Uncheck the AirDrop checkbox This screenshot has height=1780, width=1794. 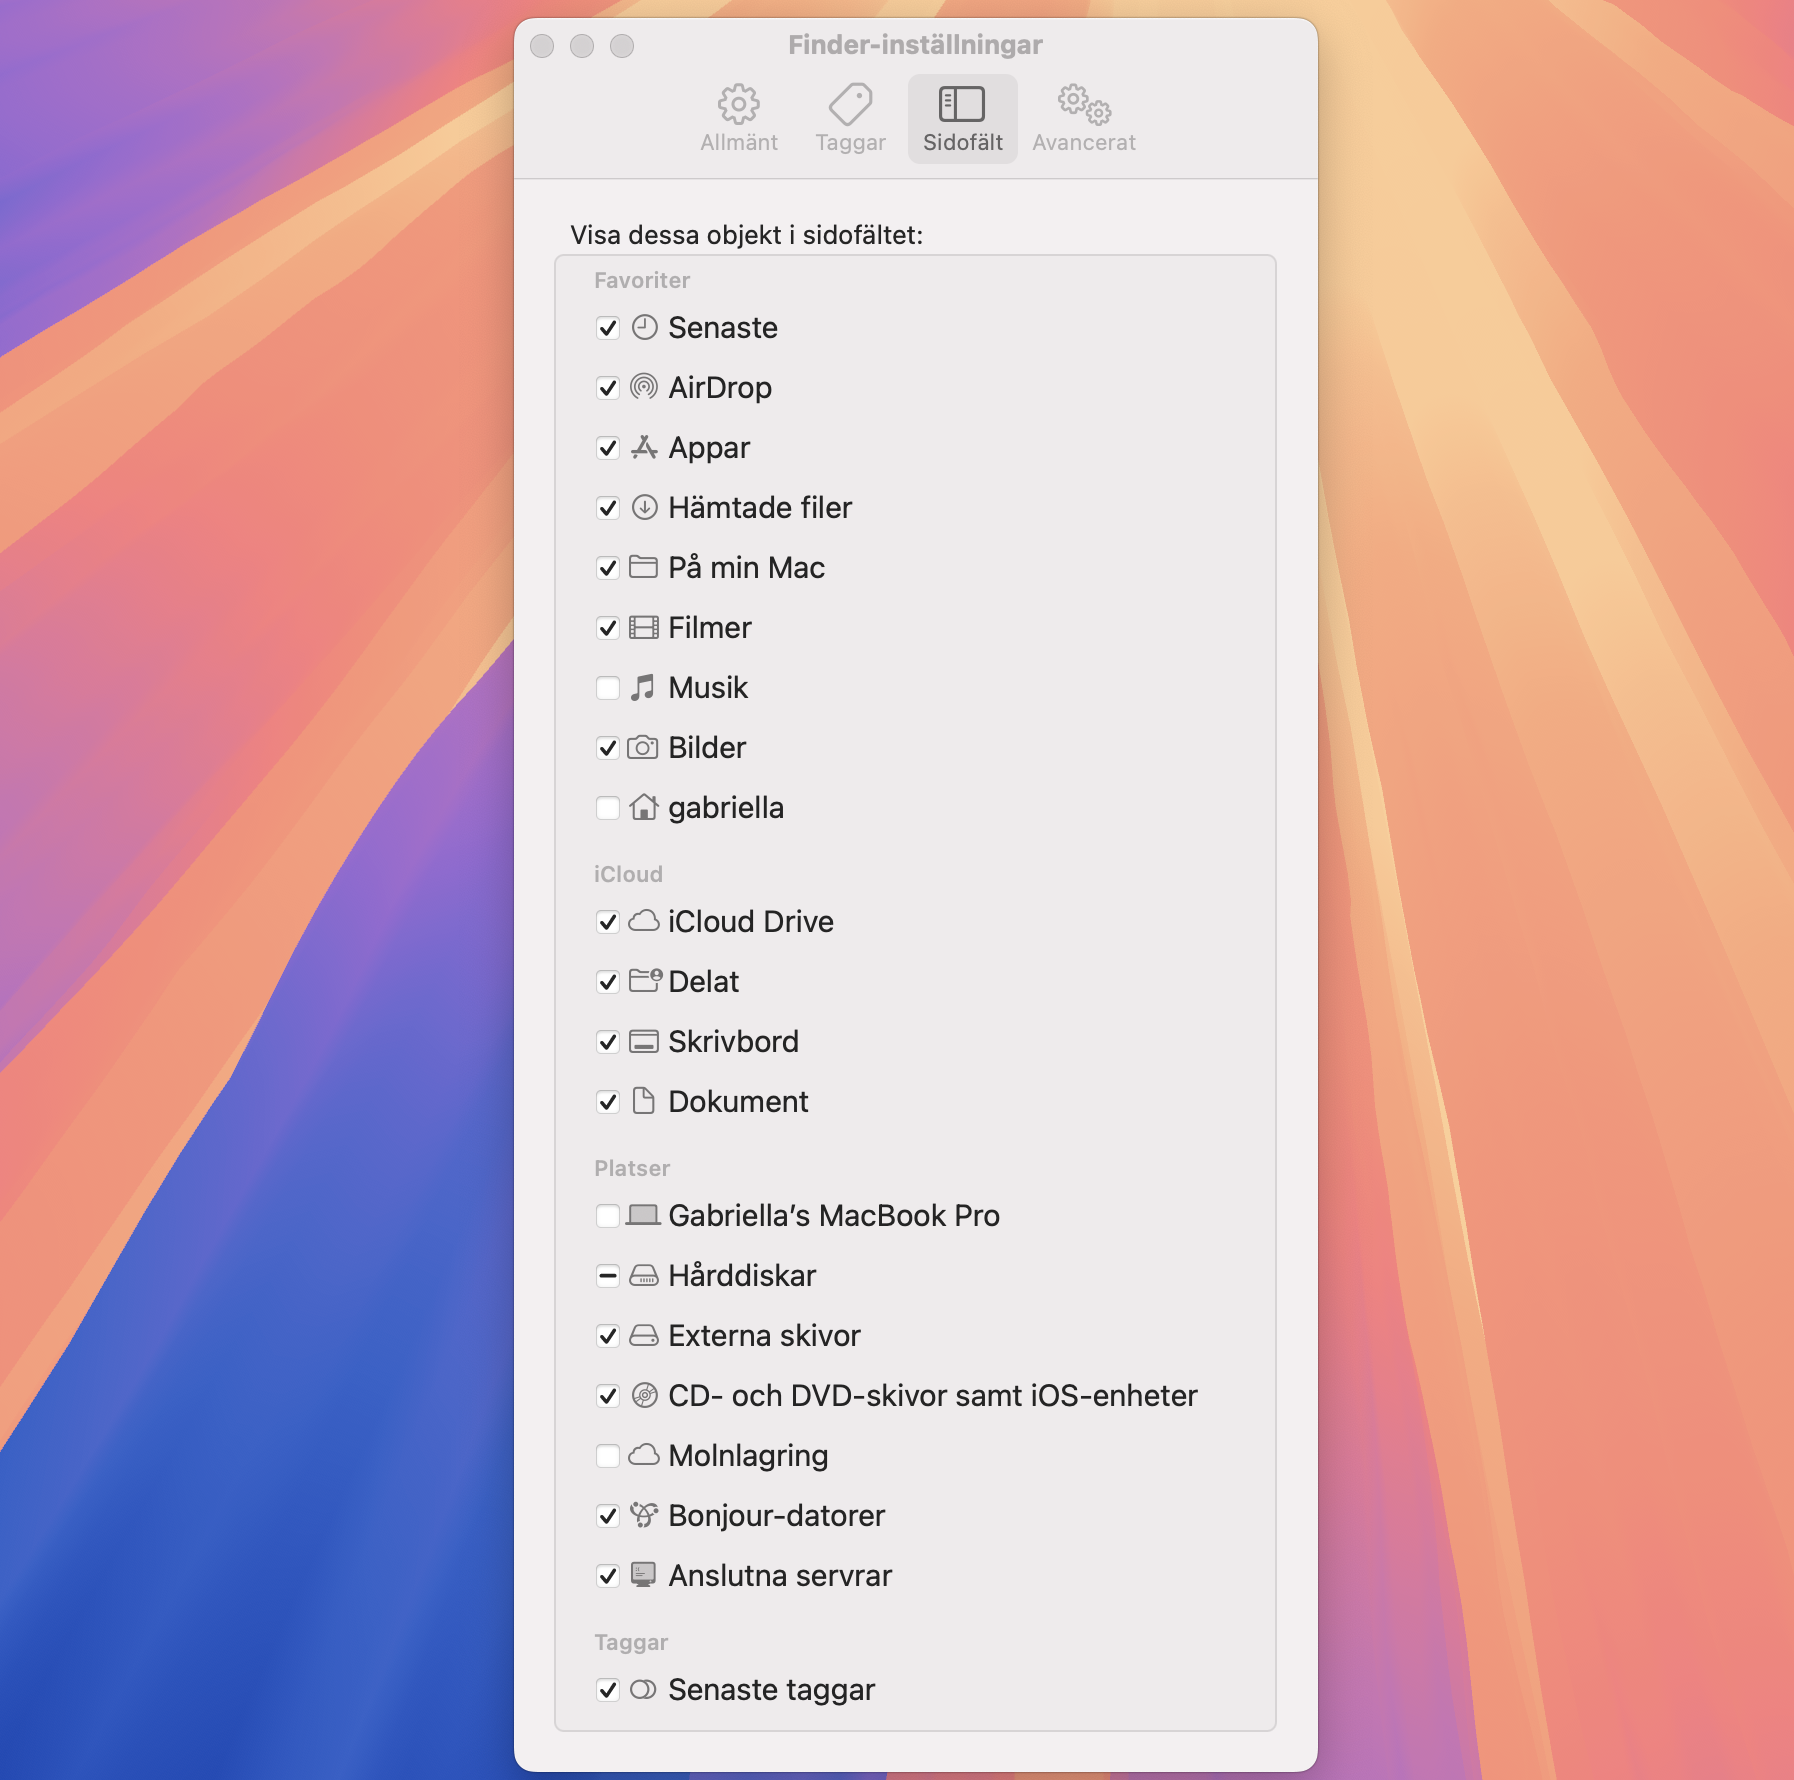click(x=607, y=388)
